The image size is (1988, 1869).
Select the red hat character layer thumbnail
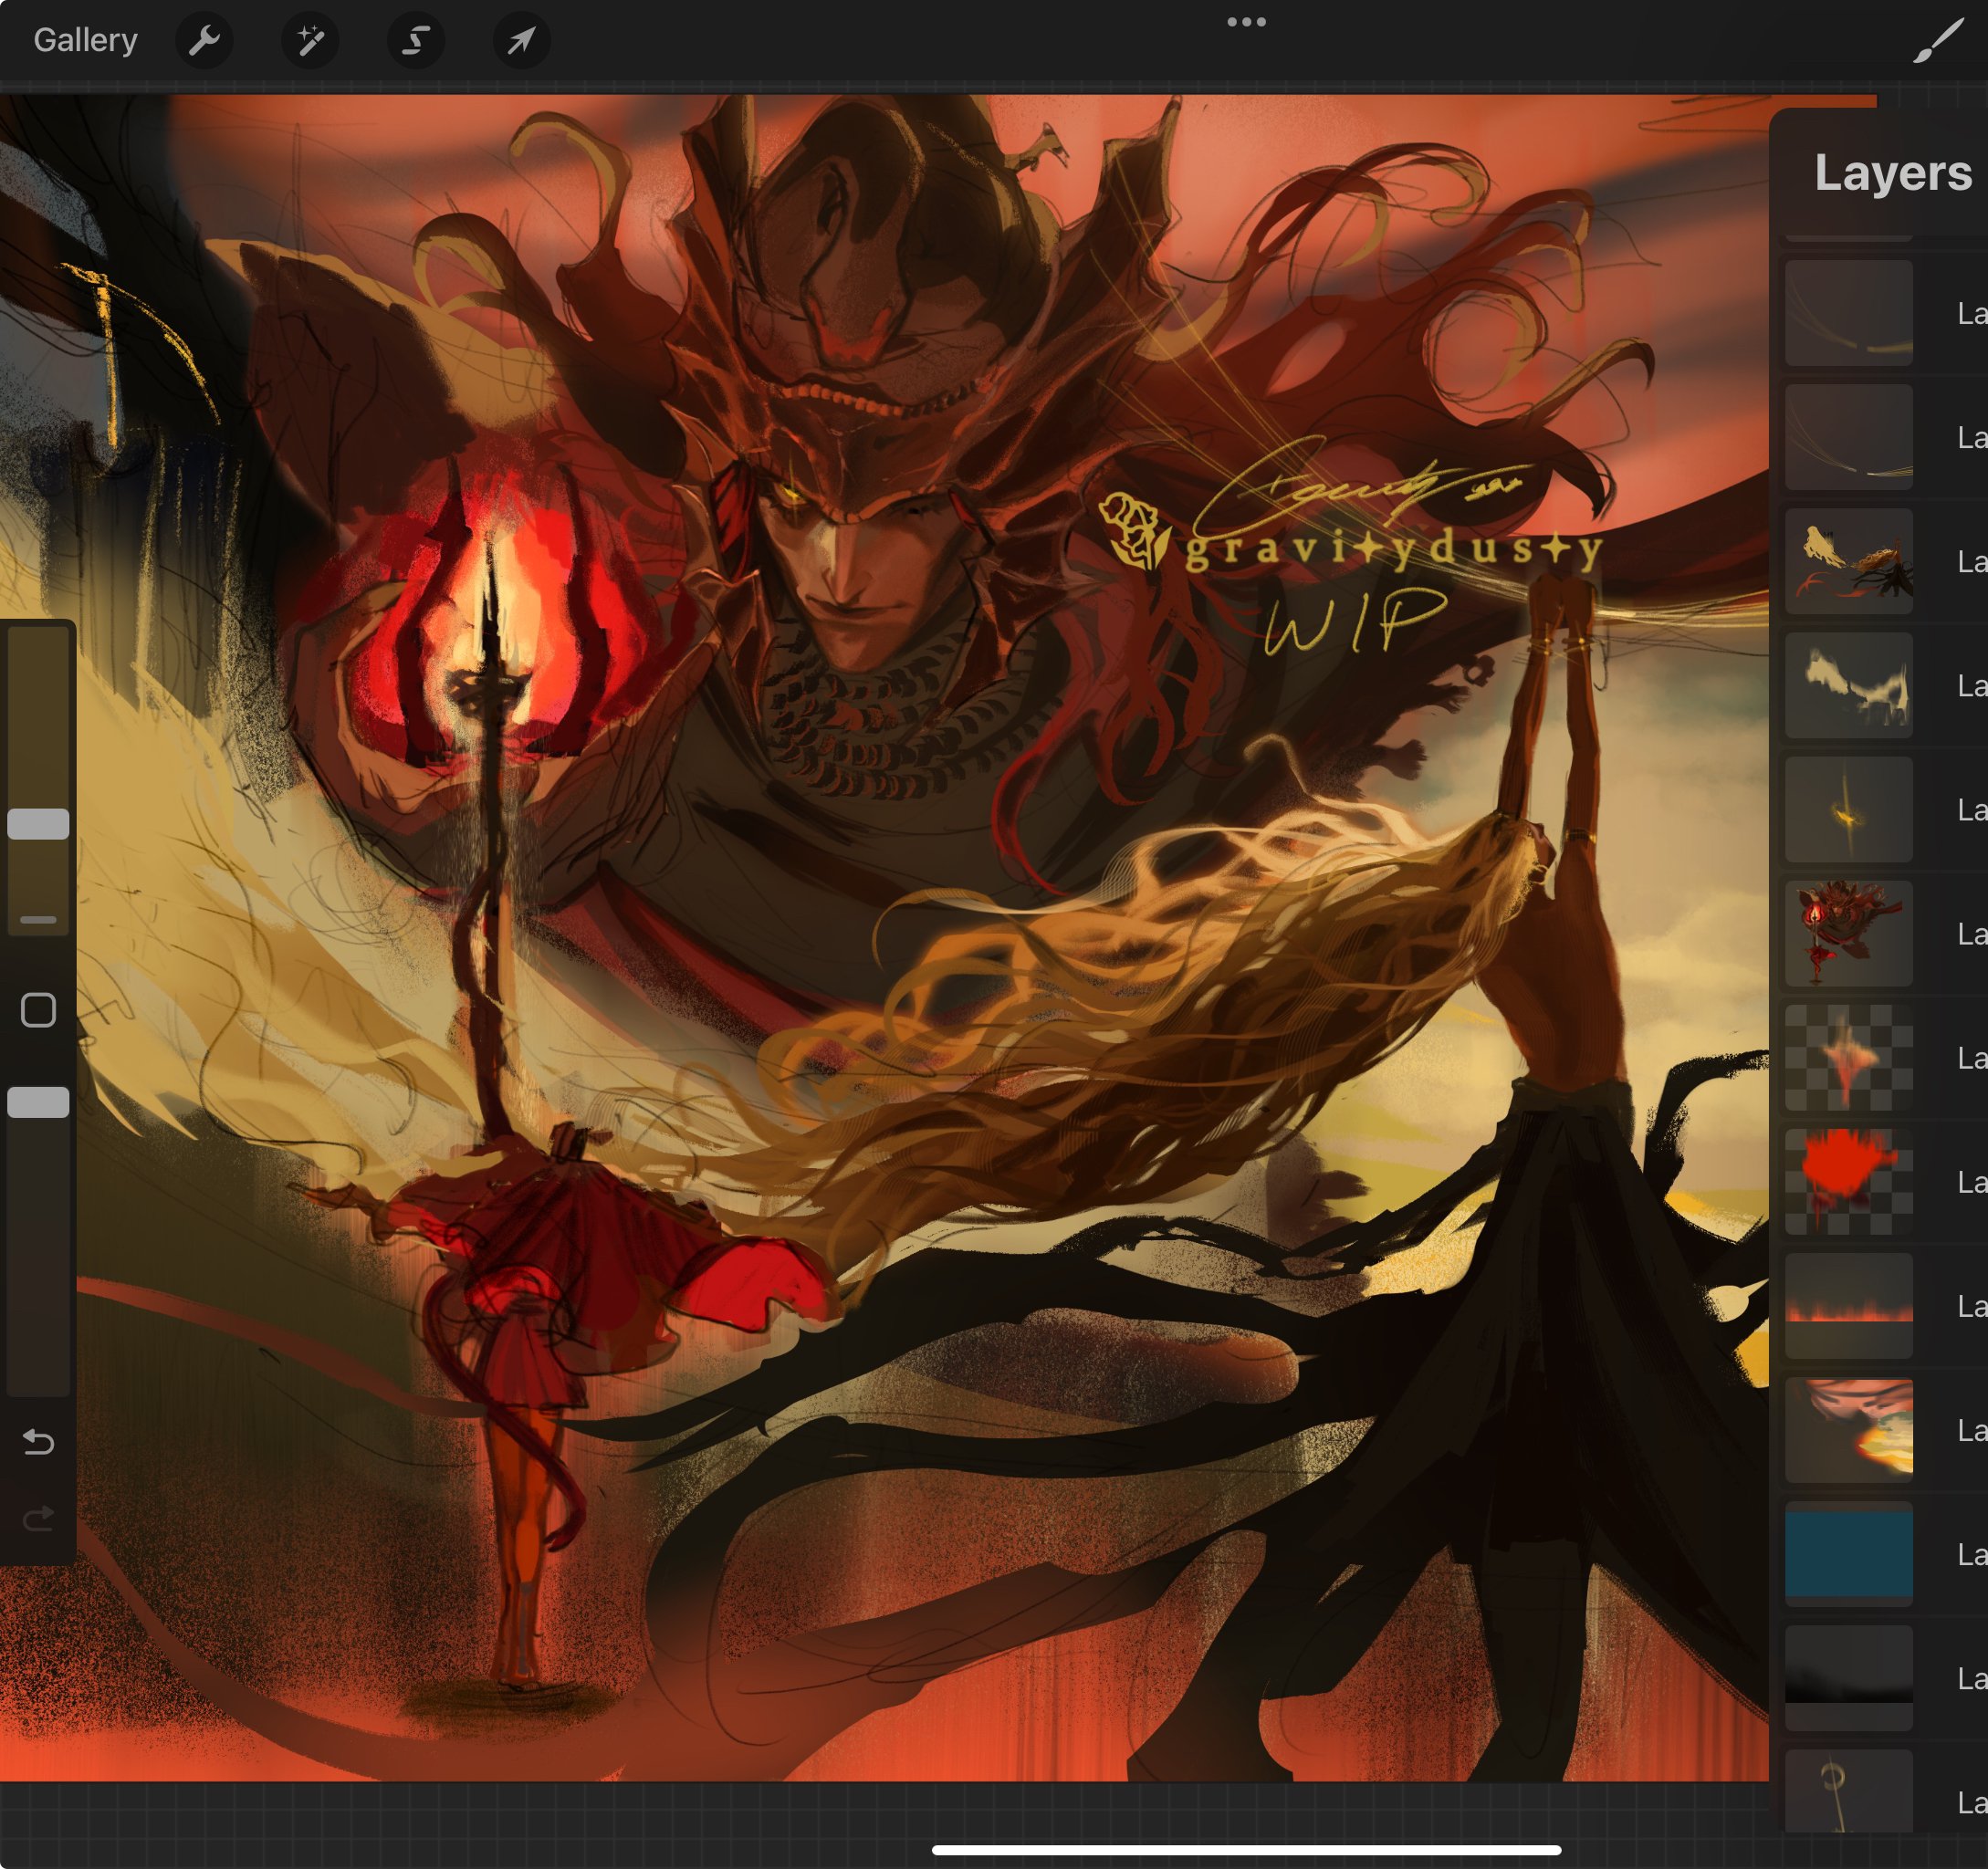pyautogui.click(x=1848, y=933)
